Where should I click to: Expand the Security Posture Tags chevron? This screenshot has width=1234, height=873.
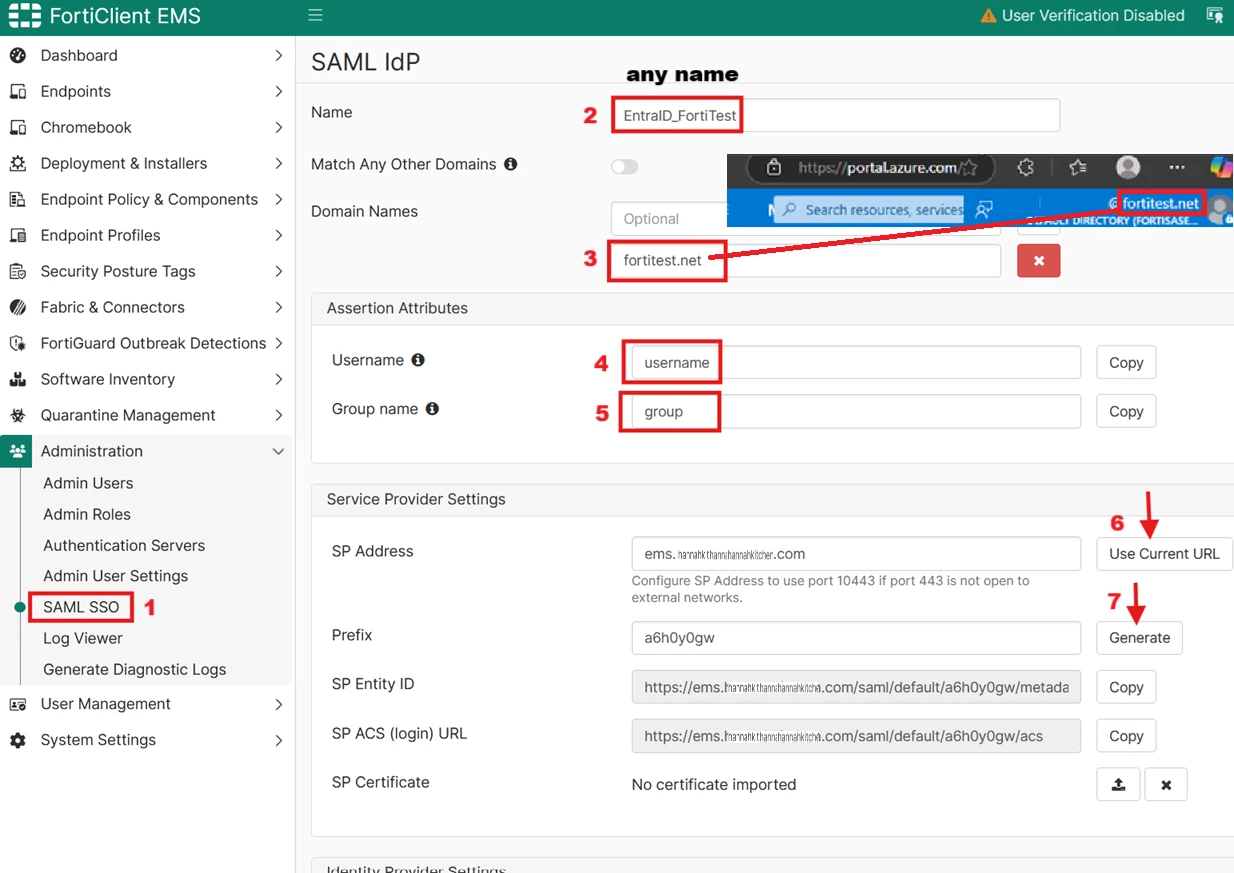(278, 272)
